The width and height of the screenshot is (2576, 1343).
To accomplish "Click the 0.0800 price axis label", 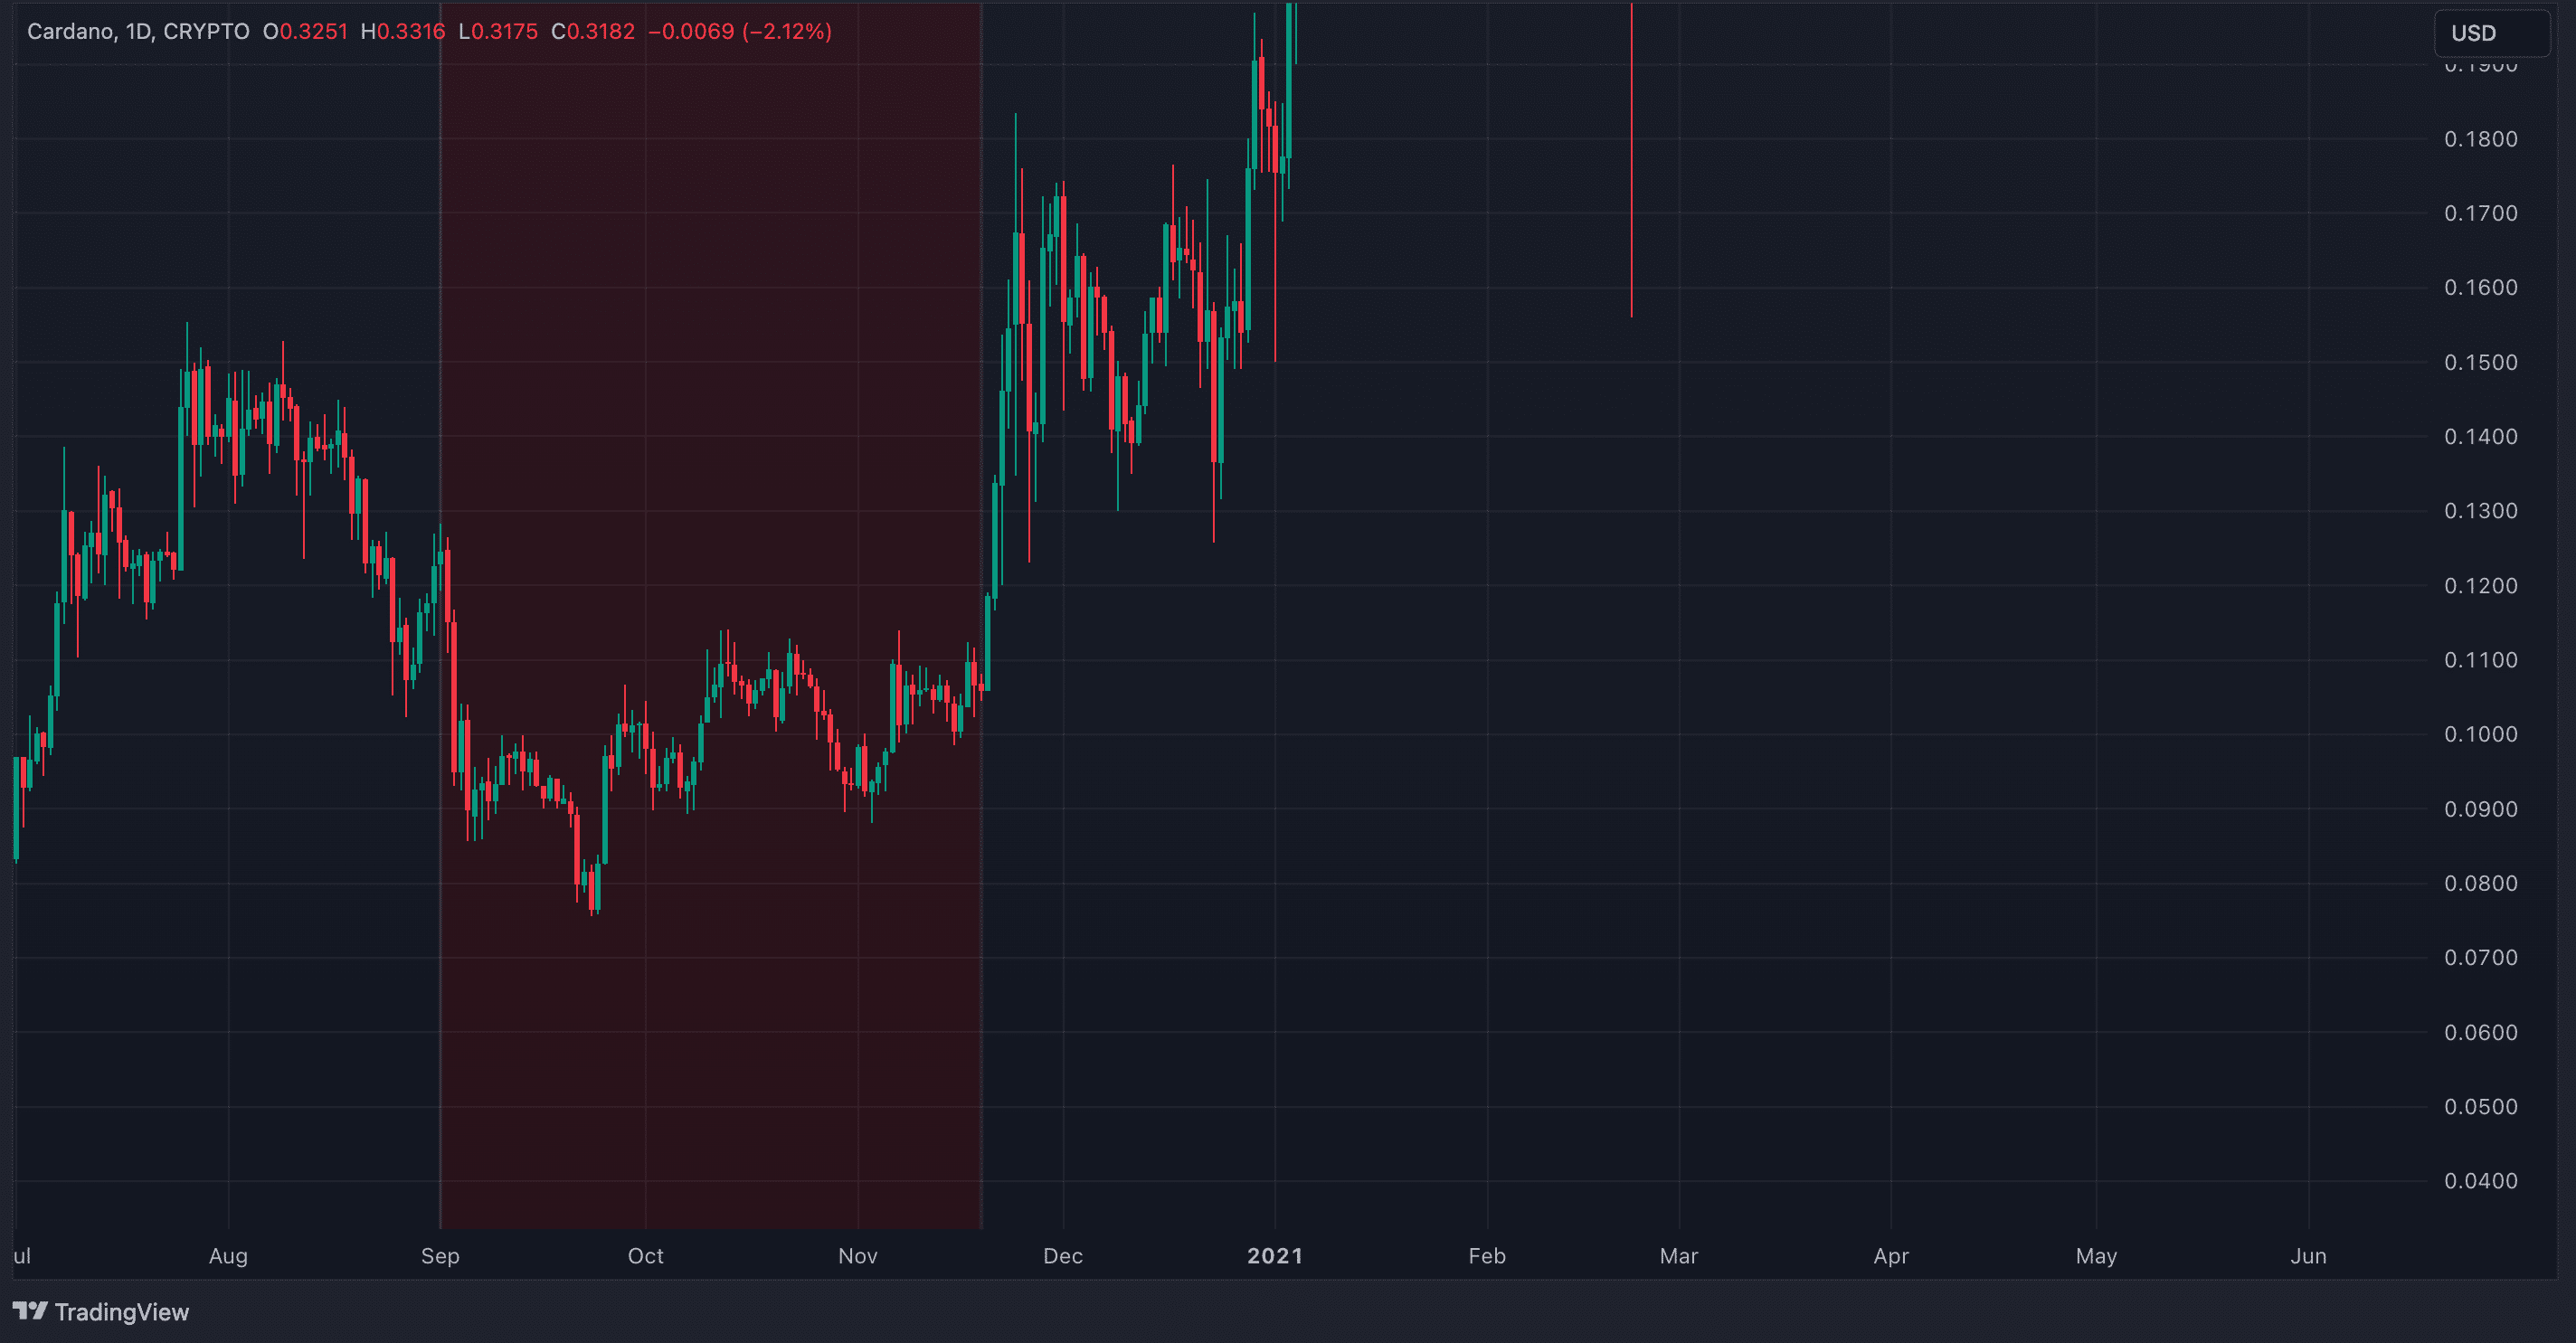I will tap(2481, 883).
